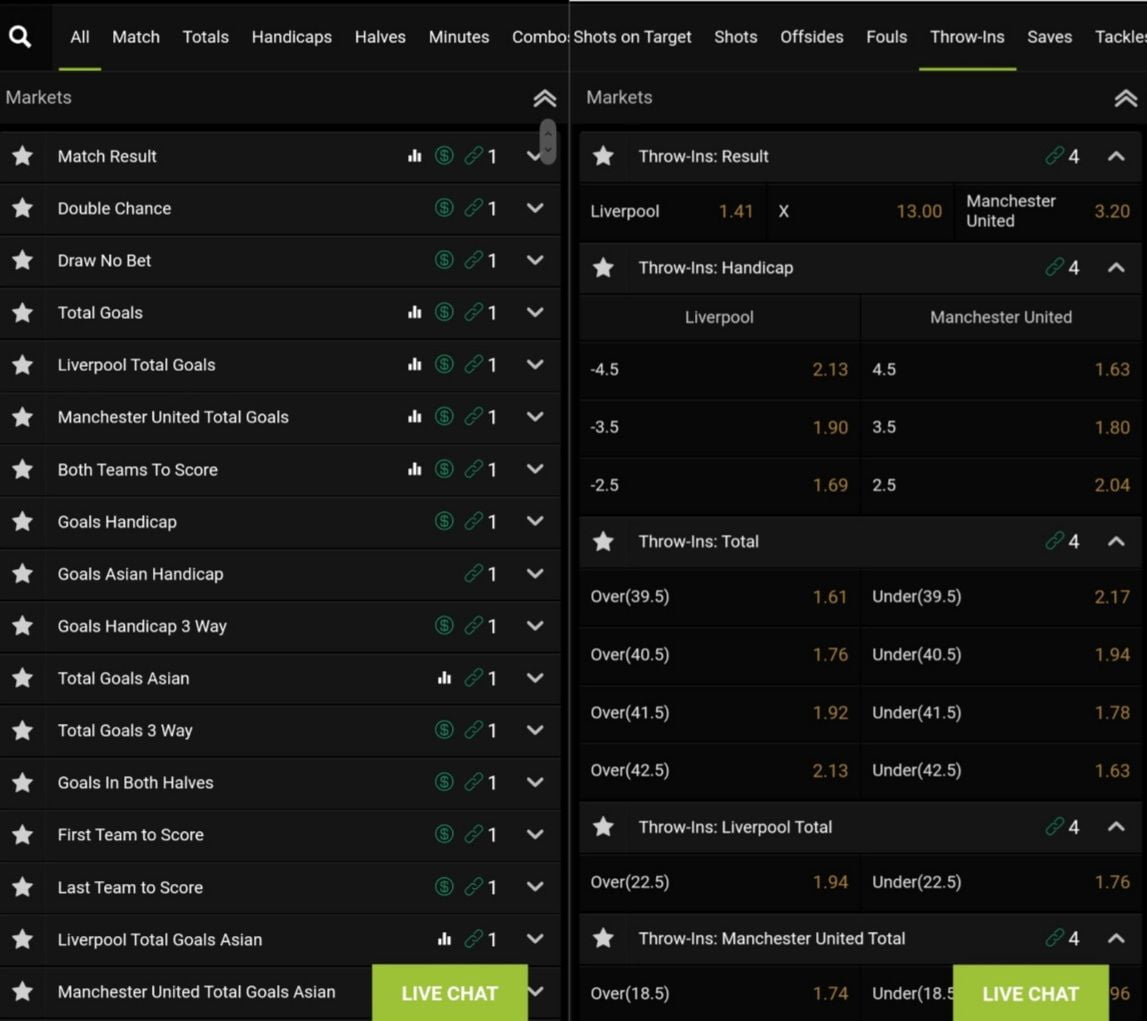Collapse the Throw-Ins: Total section
The height and width of the screenshot is (1021, 1147).
click(1116, 541)
